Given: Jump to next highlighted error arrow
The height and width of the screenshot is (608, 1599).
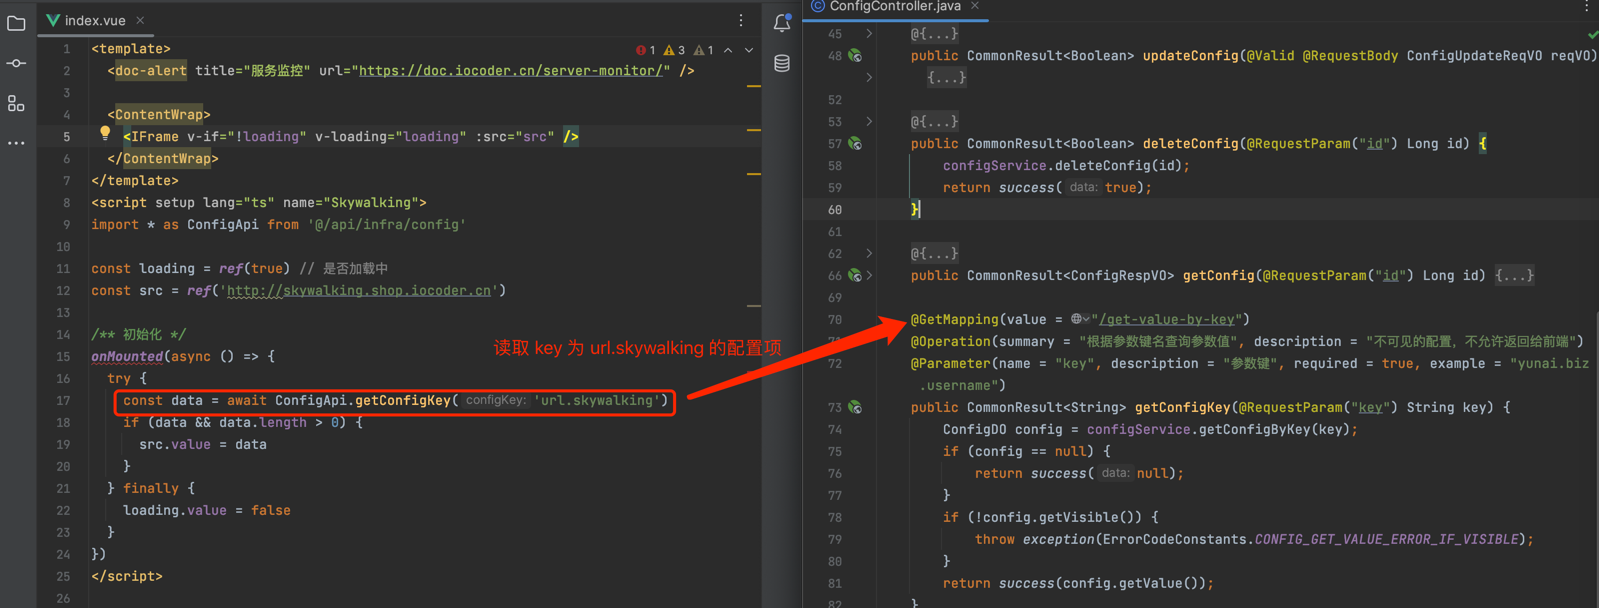Looking at the screenshot, I should [749, 50].
